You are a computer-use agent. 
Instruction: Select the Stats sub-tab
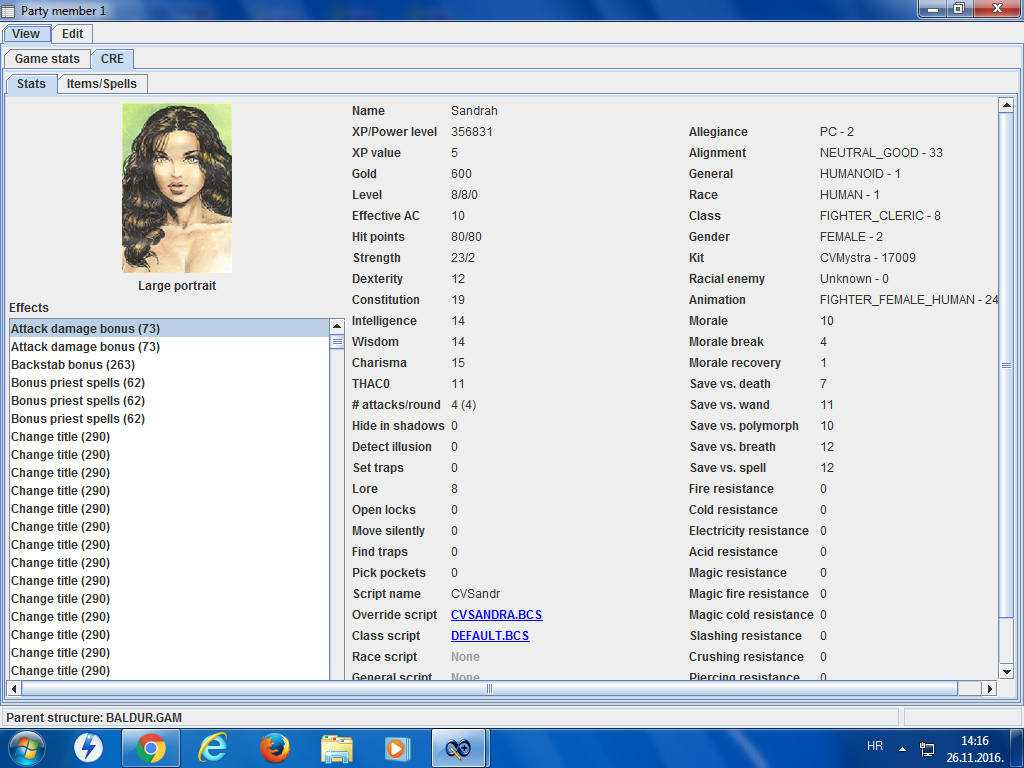(31, 84)
